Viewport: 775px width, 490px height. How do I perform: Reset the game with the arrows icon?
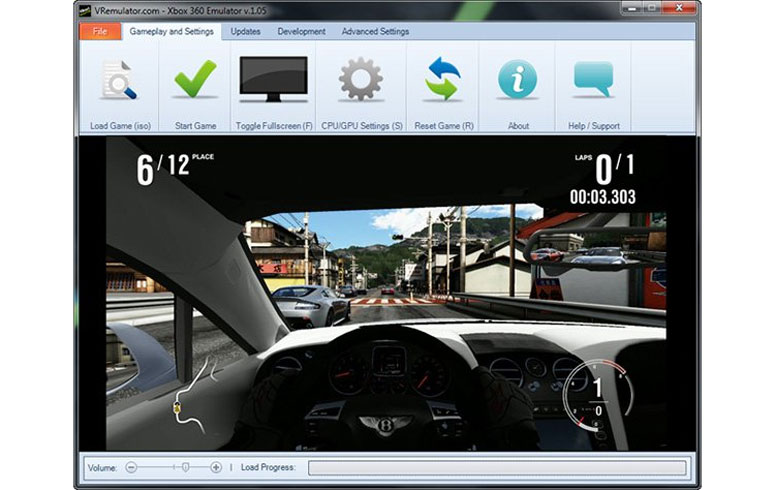point(443,79)
